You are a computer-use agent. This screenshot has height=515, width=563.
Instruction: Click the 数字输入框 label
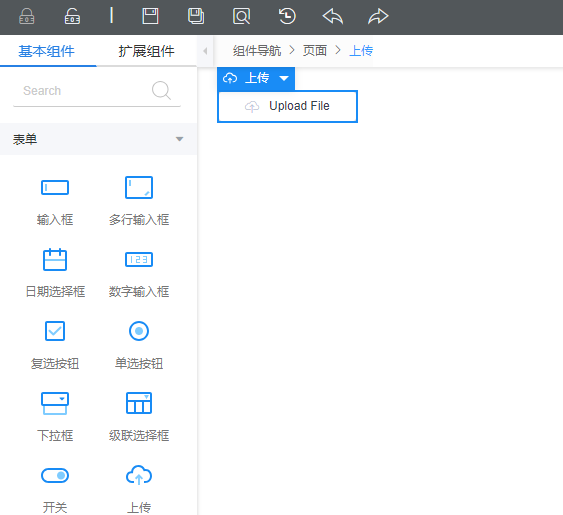(139, 291)
